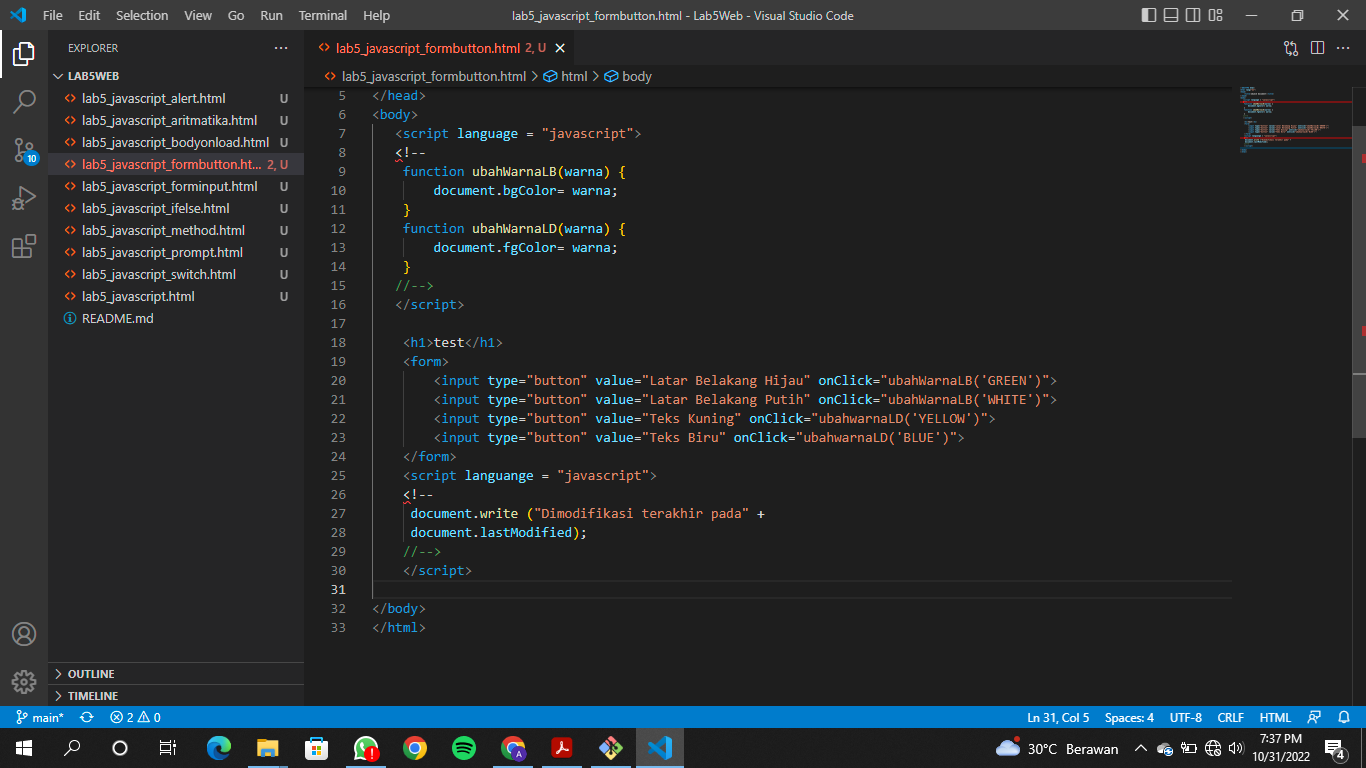The width and height of the screenshot is (1366, 768).
Task: Open problems indicator showing 2 errors
Action: (x=135, y=717)
